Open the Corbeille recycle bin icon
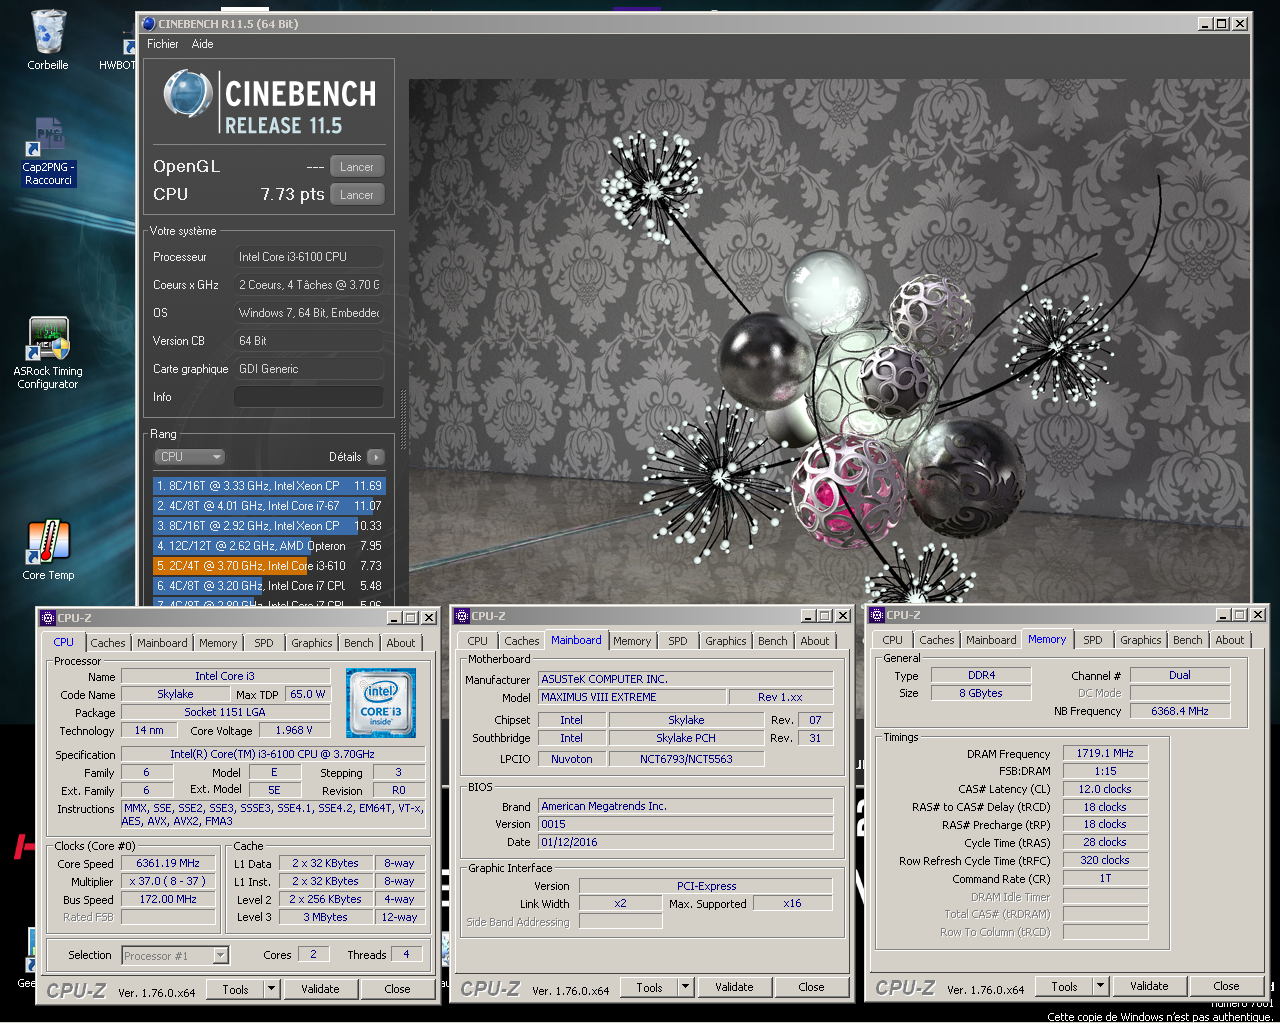 coord(48,40)
